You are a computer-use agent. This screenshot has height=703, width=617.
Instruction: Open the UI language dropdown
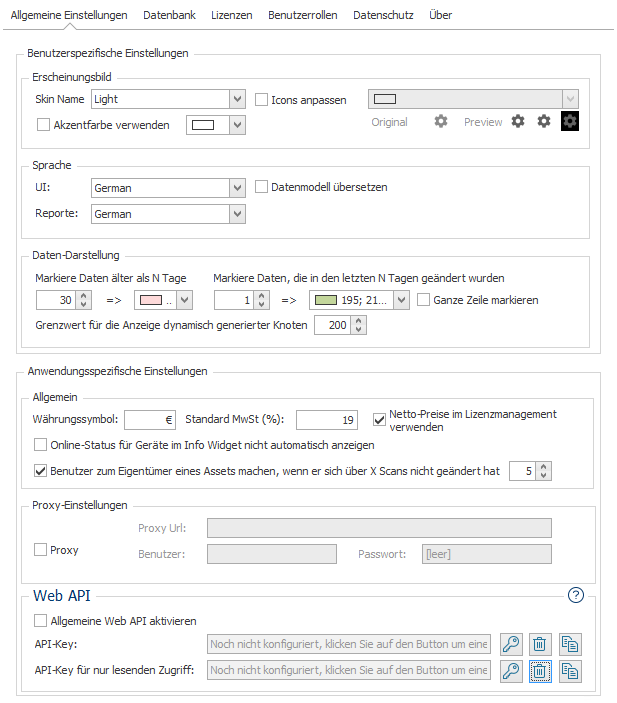tap(238, 188)
